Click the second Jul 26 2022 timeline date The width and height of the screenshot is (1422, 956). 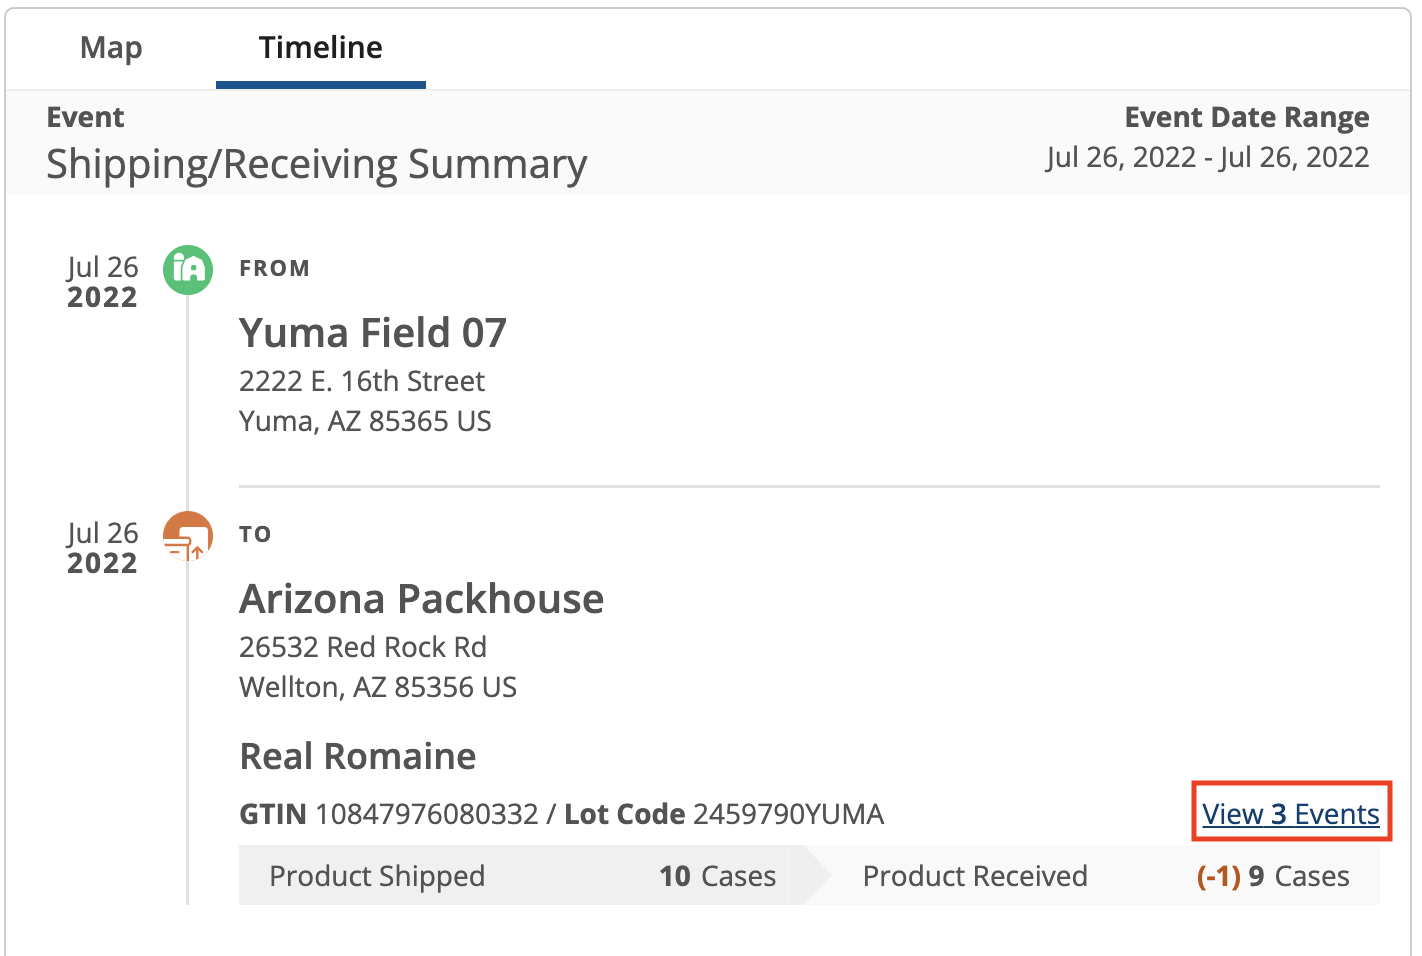tap(102, 548)
